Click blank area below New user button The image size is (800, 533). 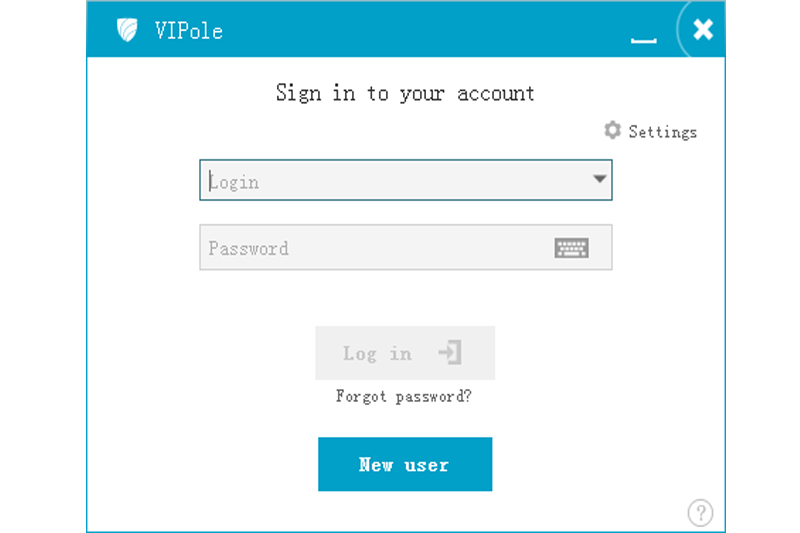[x=405, y=512]
